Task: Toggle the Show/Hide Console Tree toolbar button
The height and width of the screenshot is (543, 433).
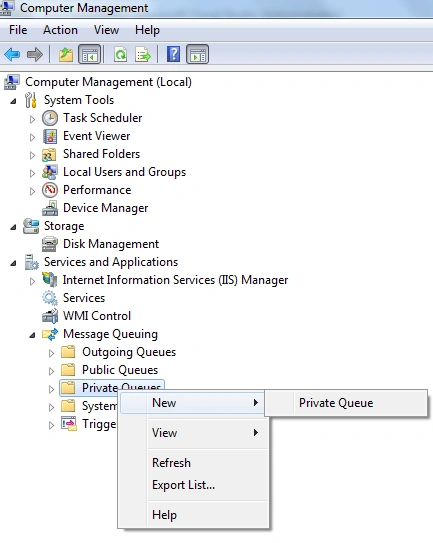Action: (x=90, y=54)
